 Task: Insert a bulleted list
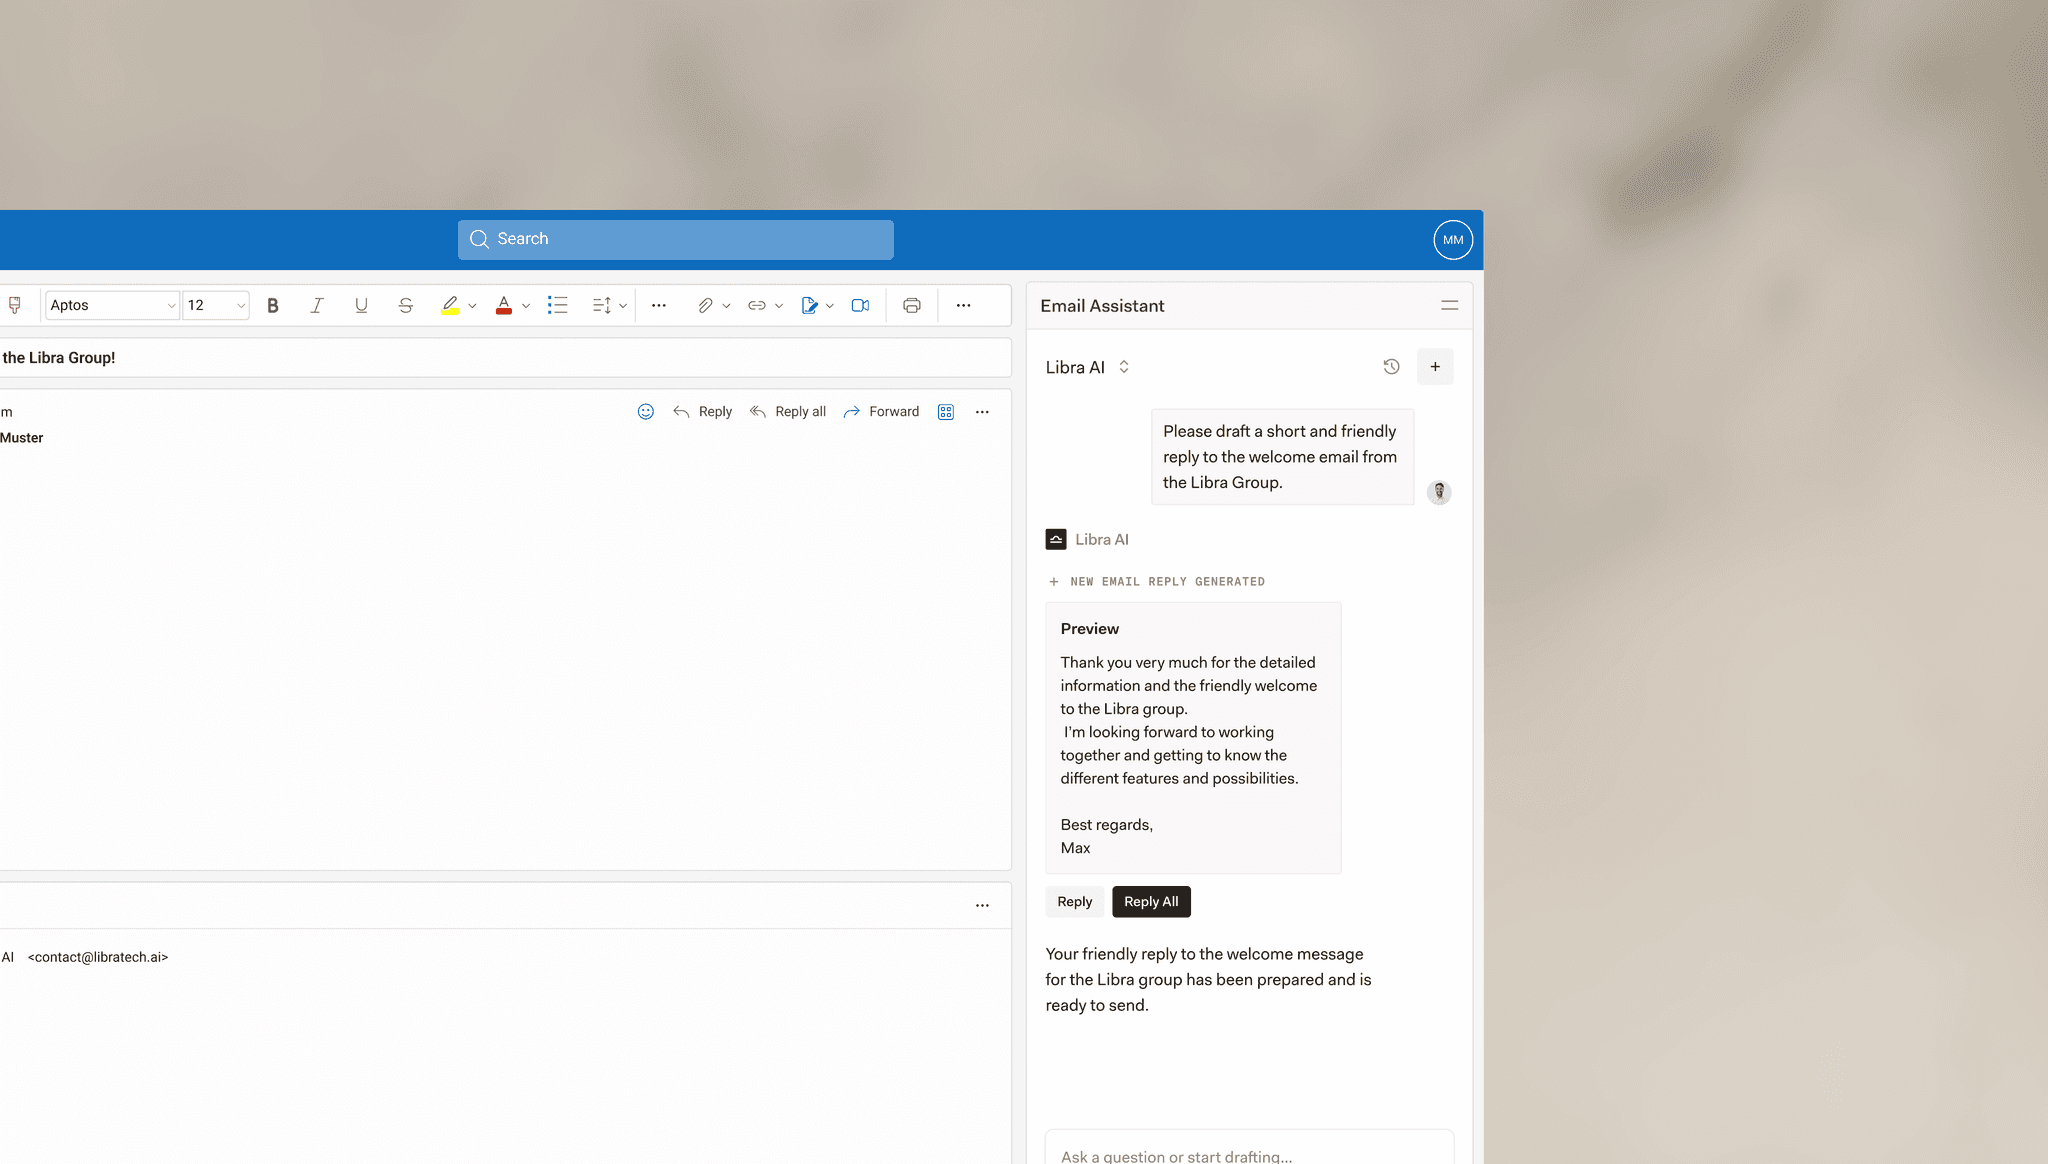(x=557, y=306)
